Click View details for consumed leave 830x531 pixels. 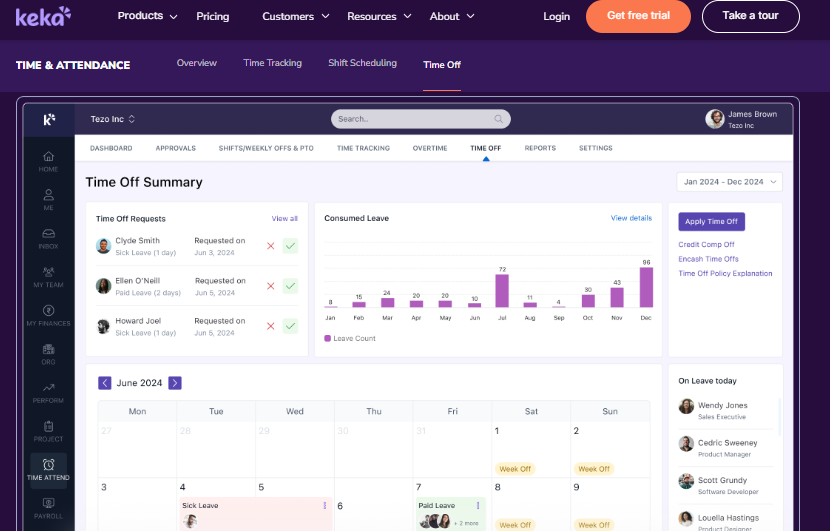(x=631, y=218)
